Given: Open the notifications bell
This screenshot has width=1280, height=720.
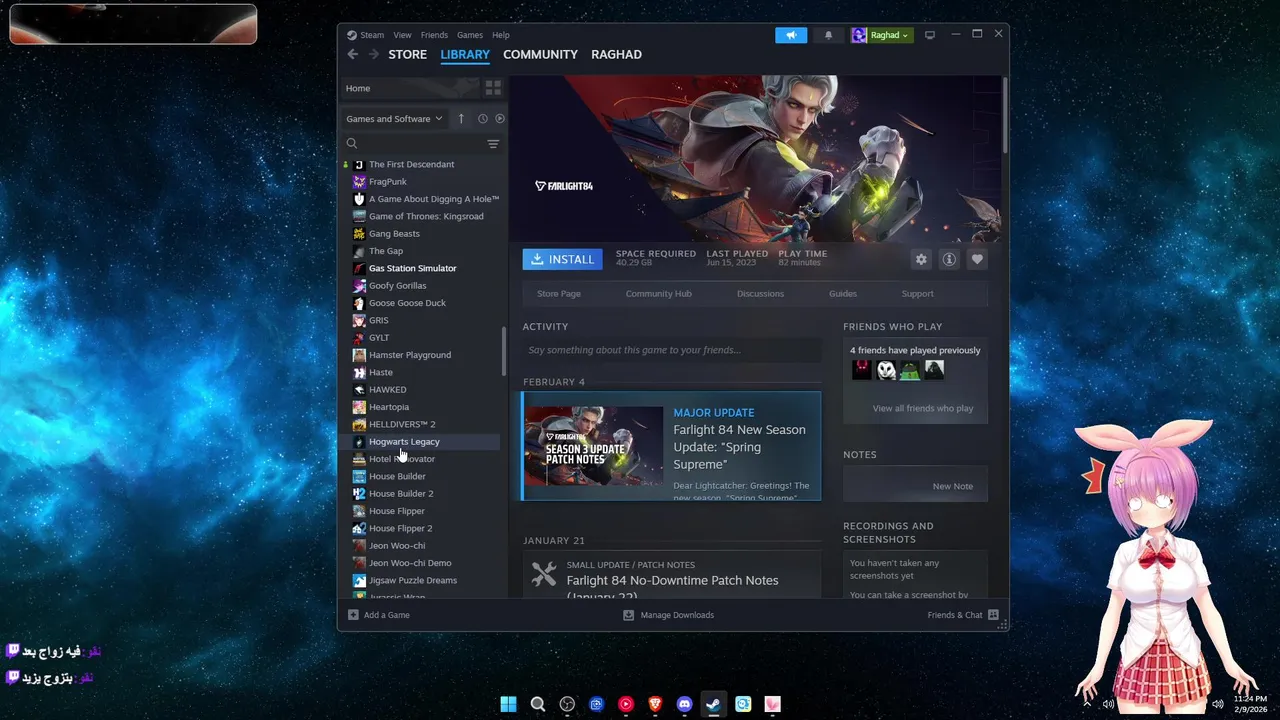Looking at the screenshot, I should coord(828,35).
